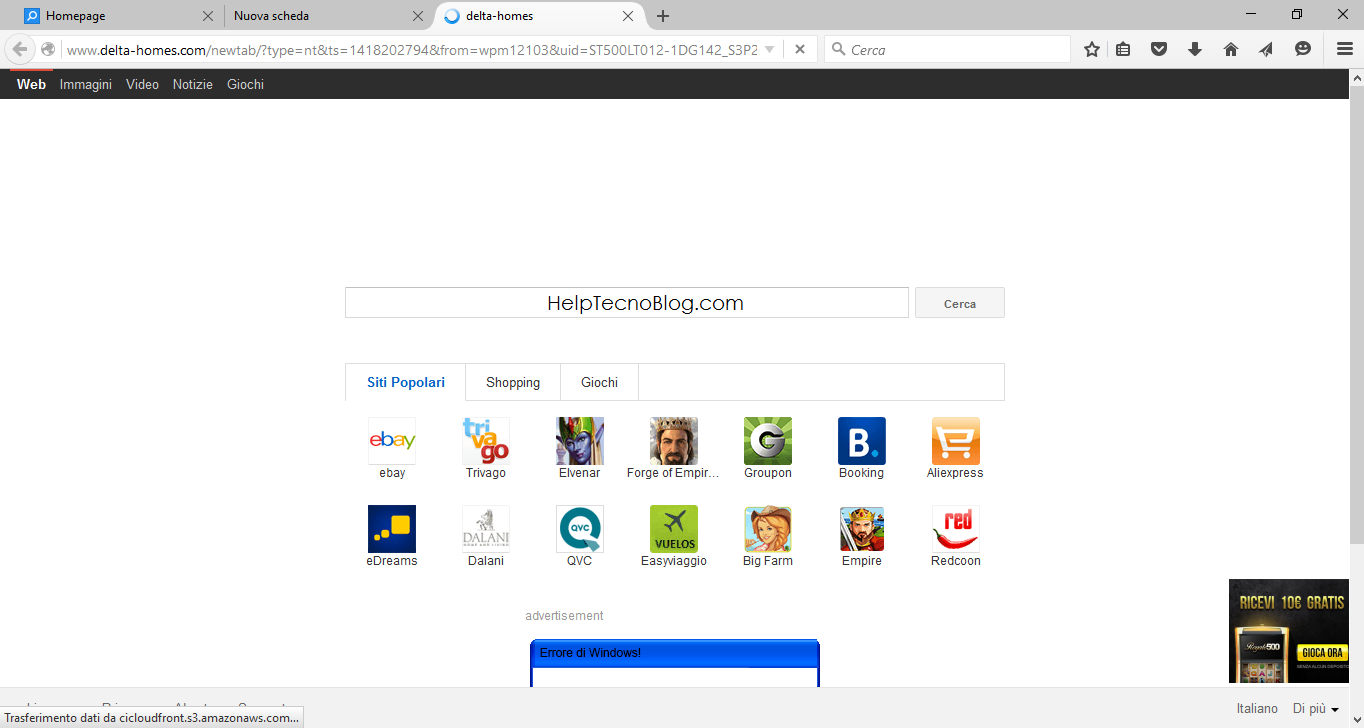Screen dimensions: 1364x728
Task: Close the Nuova scheda tab
Action: (x=418, y=16)
